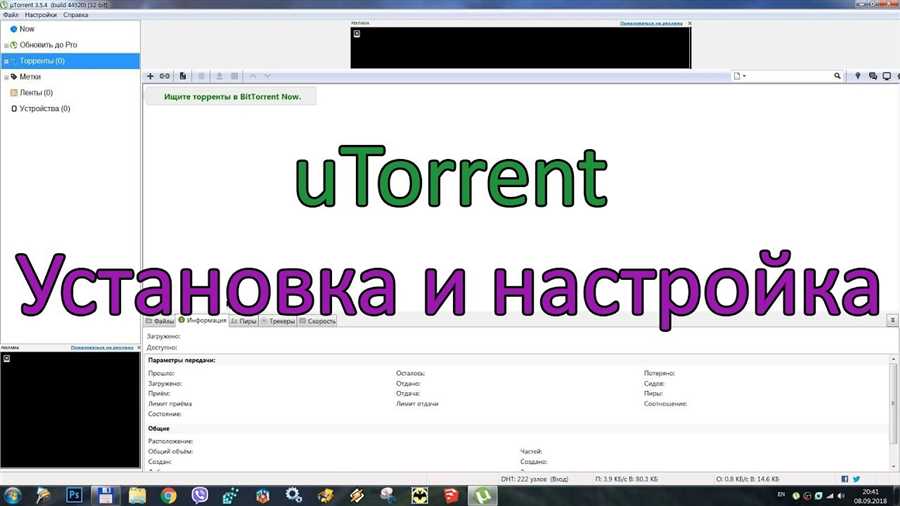Expand the Метки tree node
Screen dimensions: 900x506
pyautogui.click(x=6, y=77)
